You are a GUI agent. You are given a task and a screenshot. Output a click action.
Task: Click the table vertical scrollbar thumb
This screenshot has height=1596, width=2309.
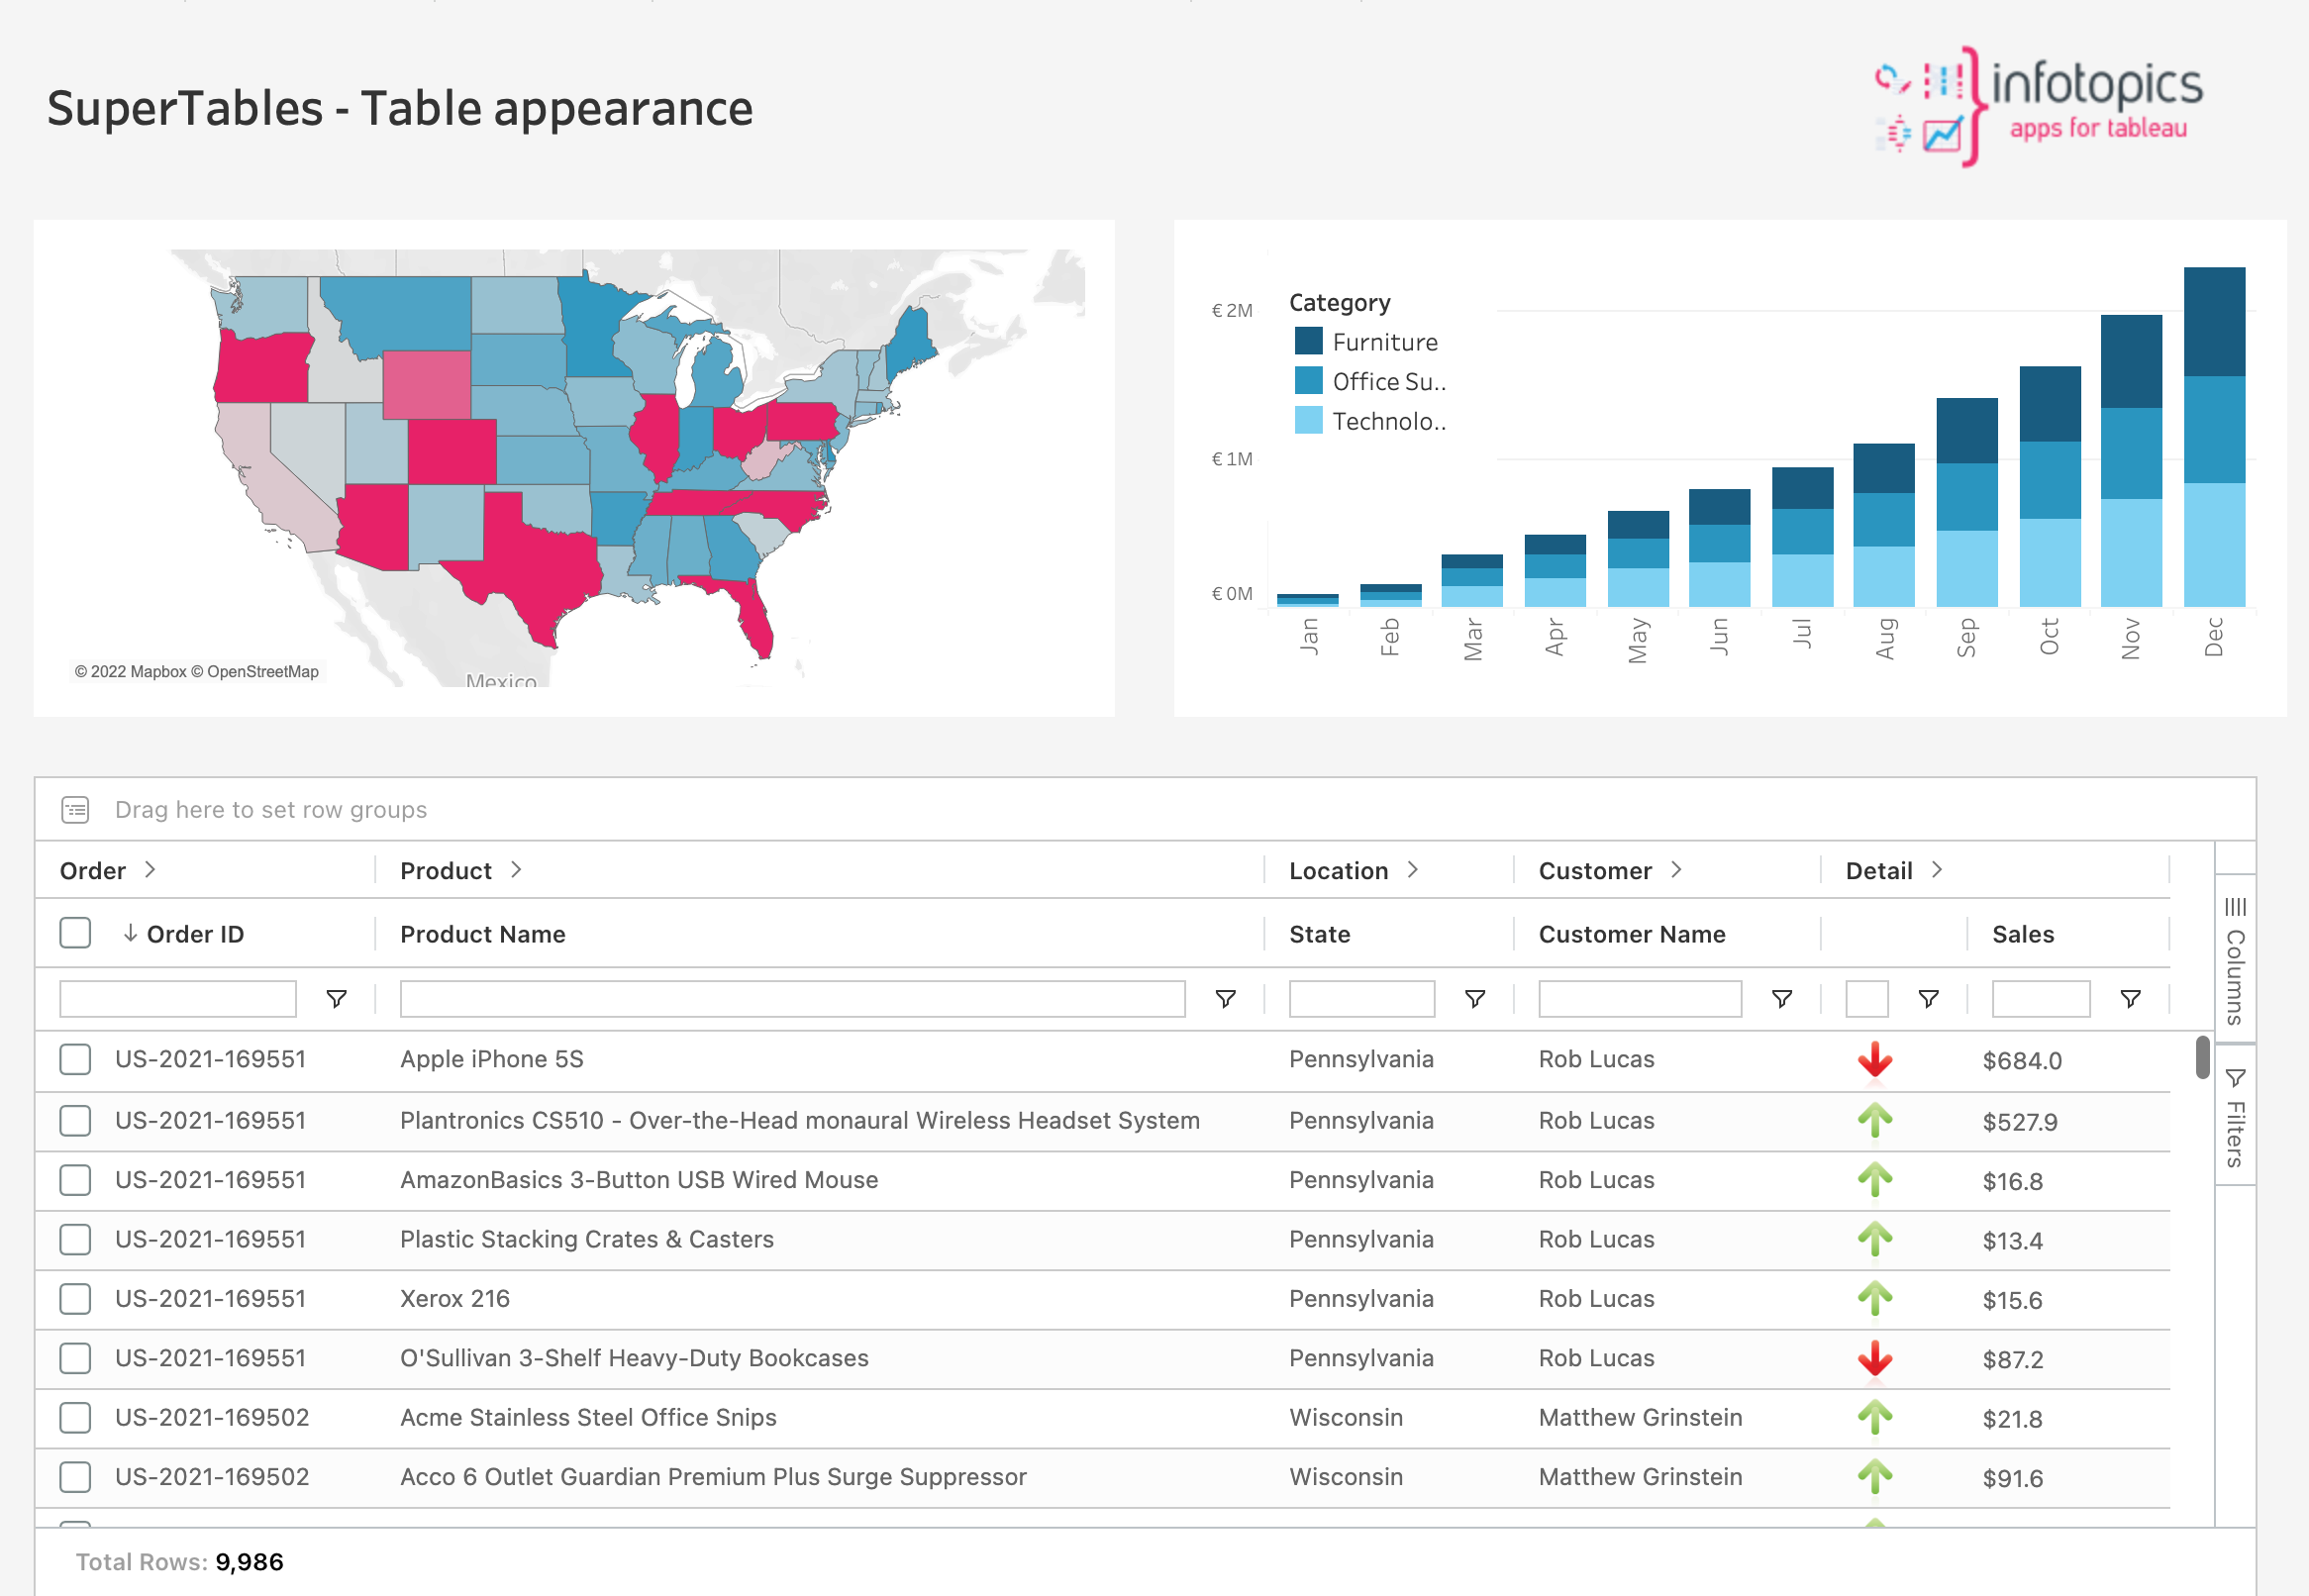pyautogui.click(x=2202, y=1058)
